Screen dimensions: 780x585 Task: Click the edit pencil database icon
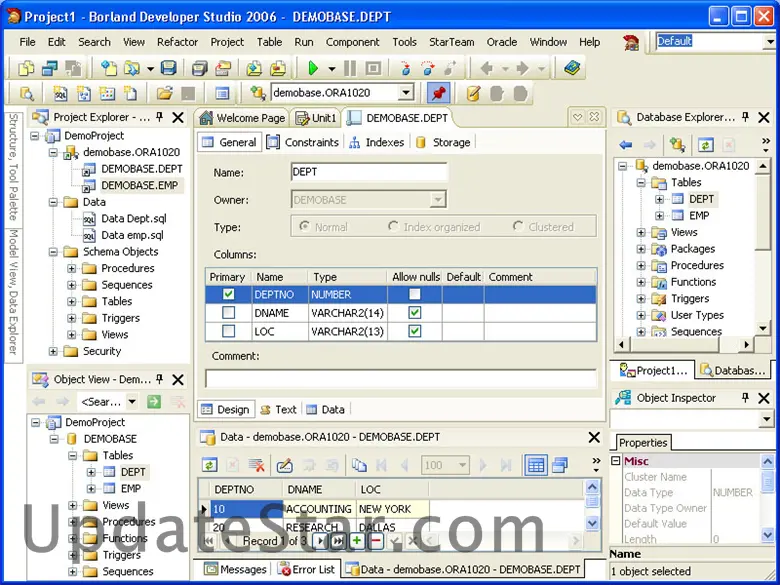pyautogui.click(x=473, y=93)
